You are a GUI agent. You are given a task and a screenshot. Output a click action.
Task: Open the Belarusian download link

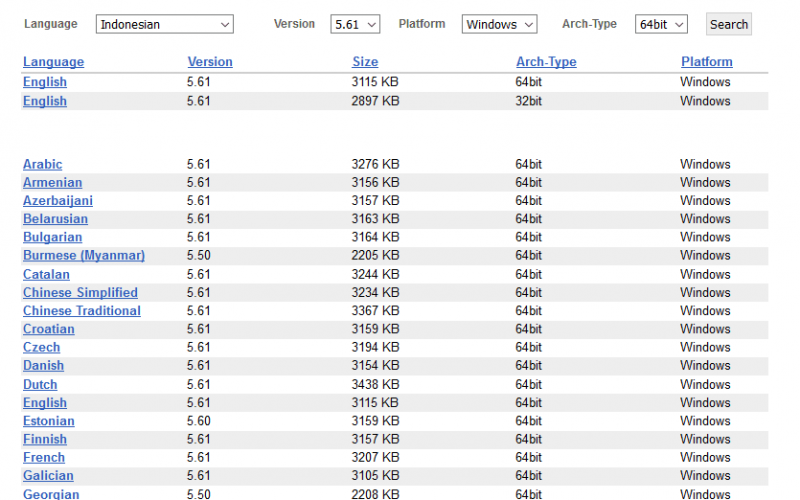(55, 219)
